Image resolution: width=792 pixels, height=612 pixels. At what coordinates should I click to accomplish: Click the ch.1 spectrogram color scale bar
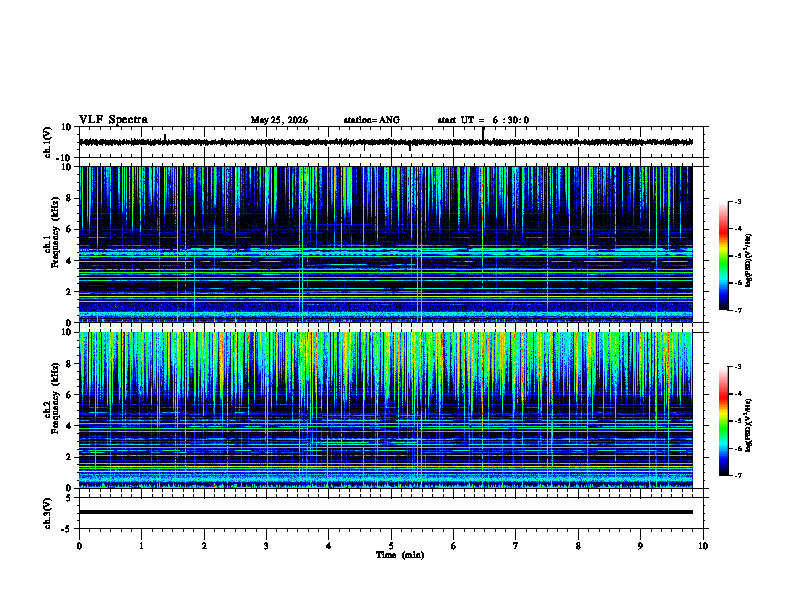tap(723, 256)
